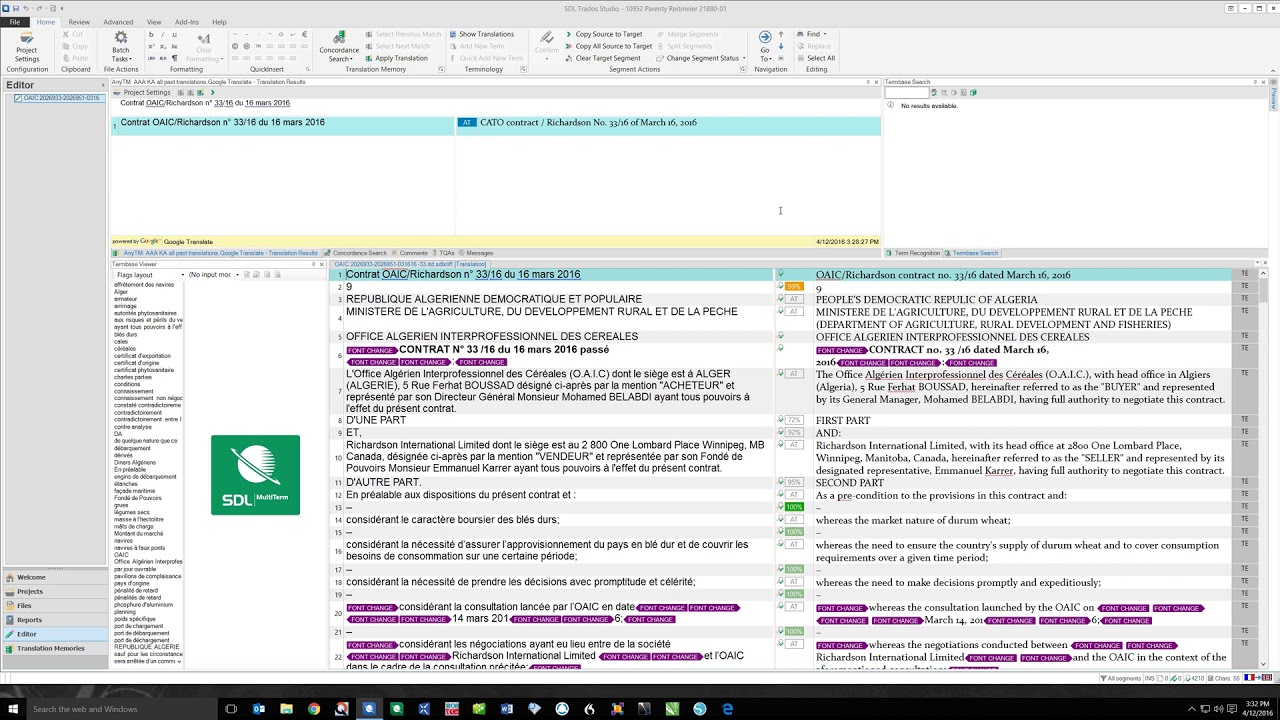Click Clear Formatting in the ribbon
This screenshot has width=1280, height=720.
[x=204, y=47]
